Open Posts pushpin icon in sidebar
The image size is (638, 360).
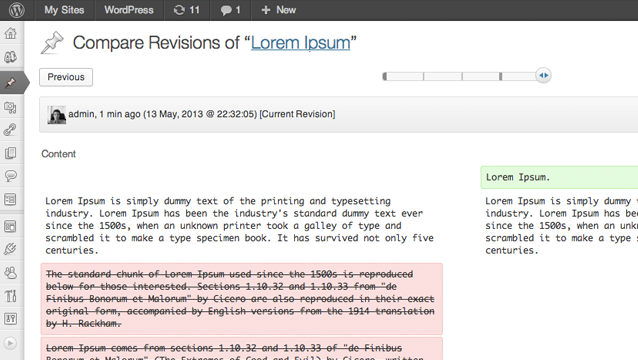(x=11, y=83)
